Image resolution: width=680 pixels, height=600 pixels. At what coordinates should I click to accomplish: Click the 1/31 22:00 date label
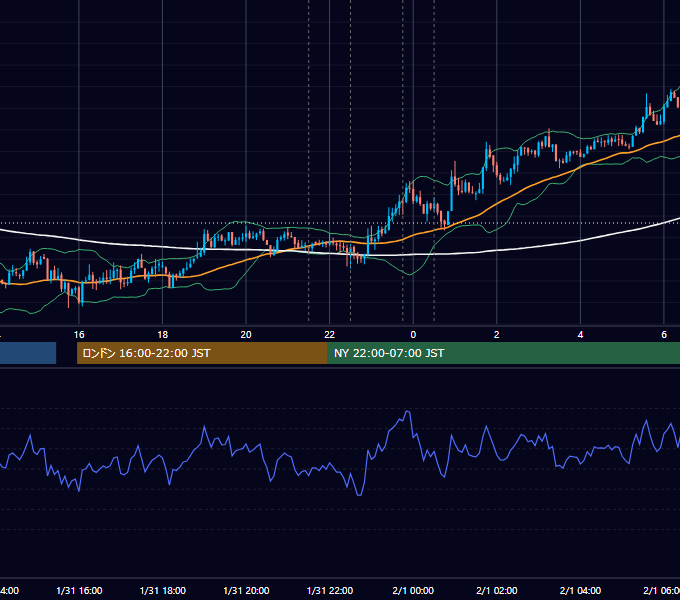click(330, 590)
